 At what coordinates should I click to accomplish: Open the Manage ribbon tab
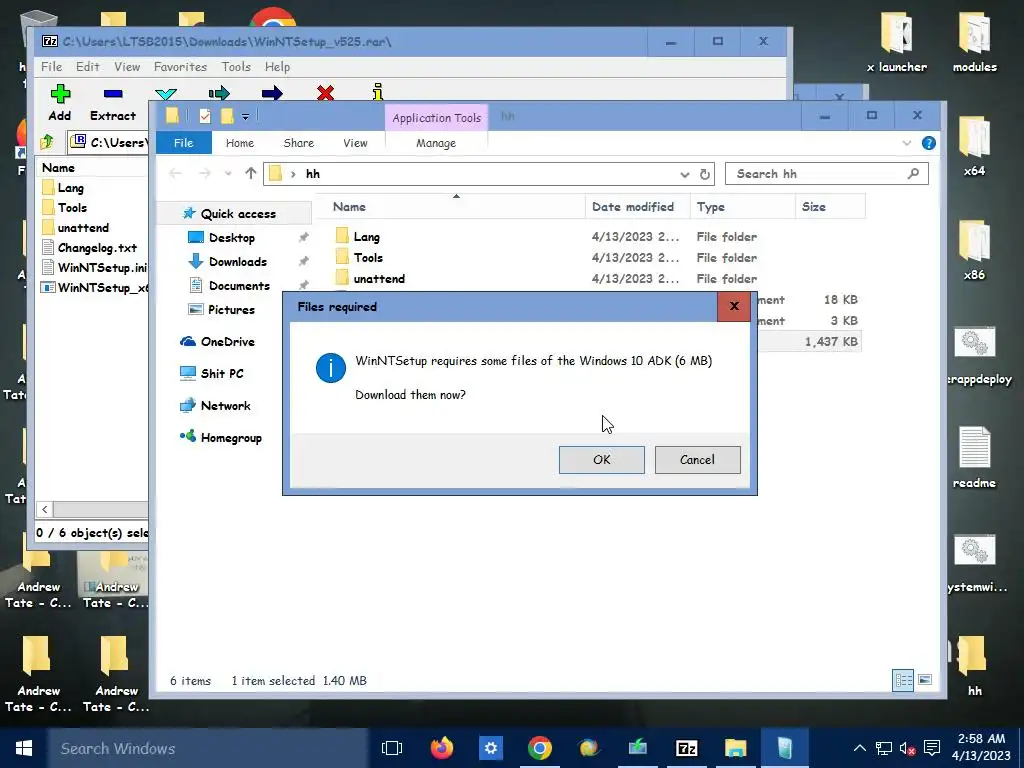coord(436,143)
